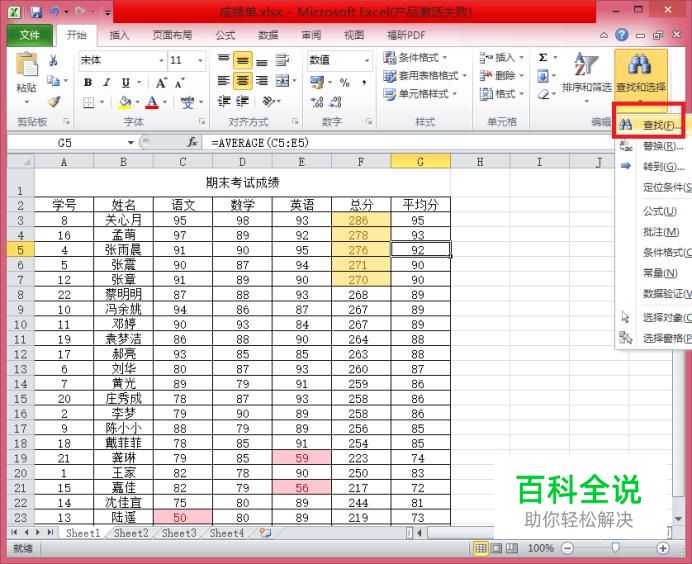Open the number format dropdown 数值

pyautogui.click(x=367, y=60)
